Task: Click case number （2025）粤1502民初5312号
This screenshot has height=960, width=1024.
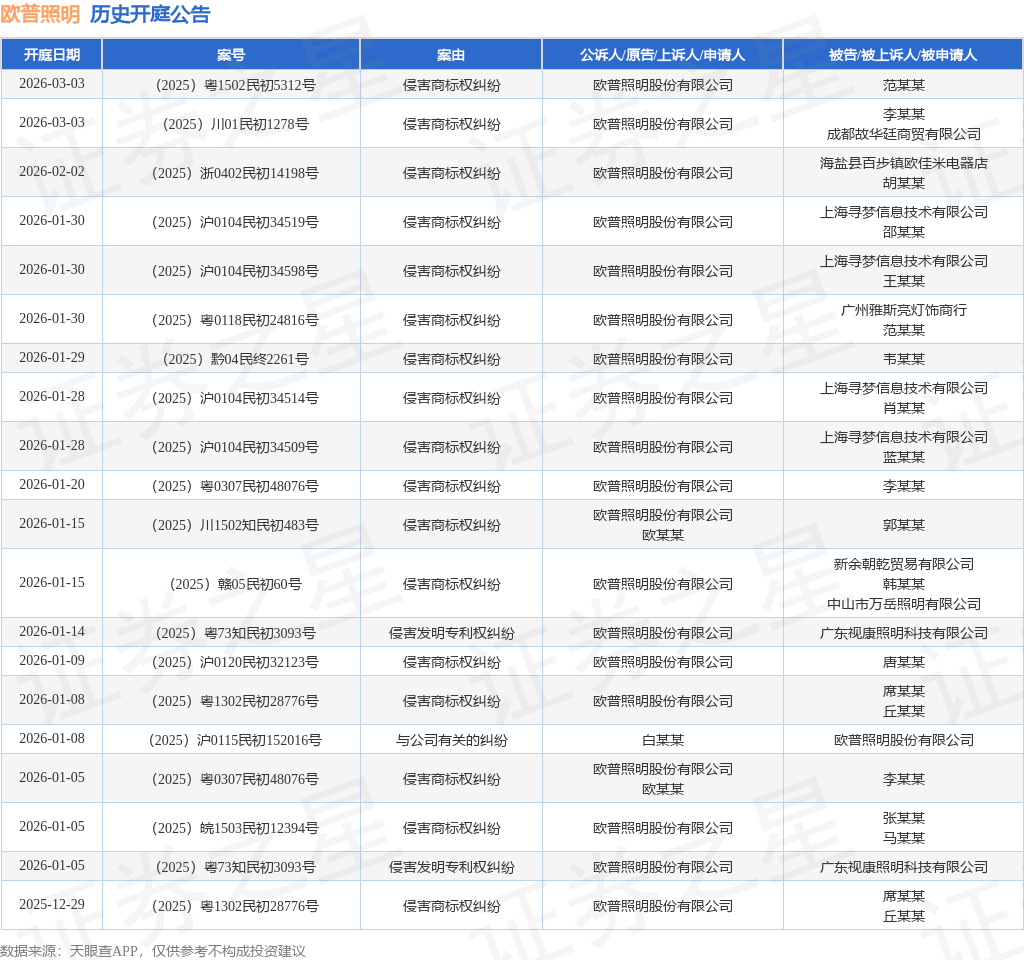Action: 236,85
